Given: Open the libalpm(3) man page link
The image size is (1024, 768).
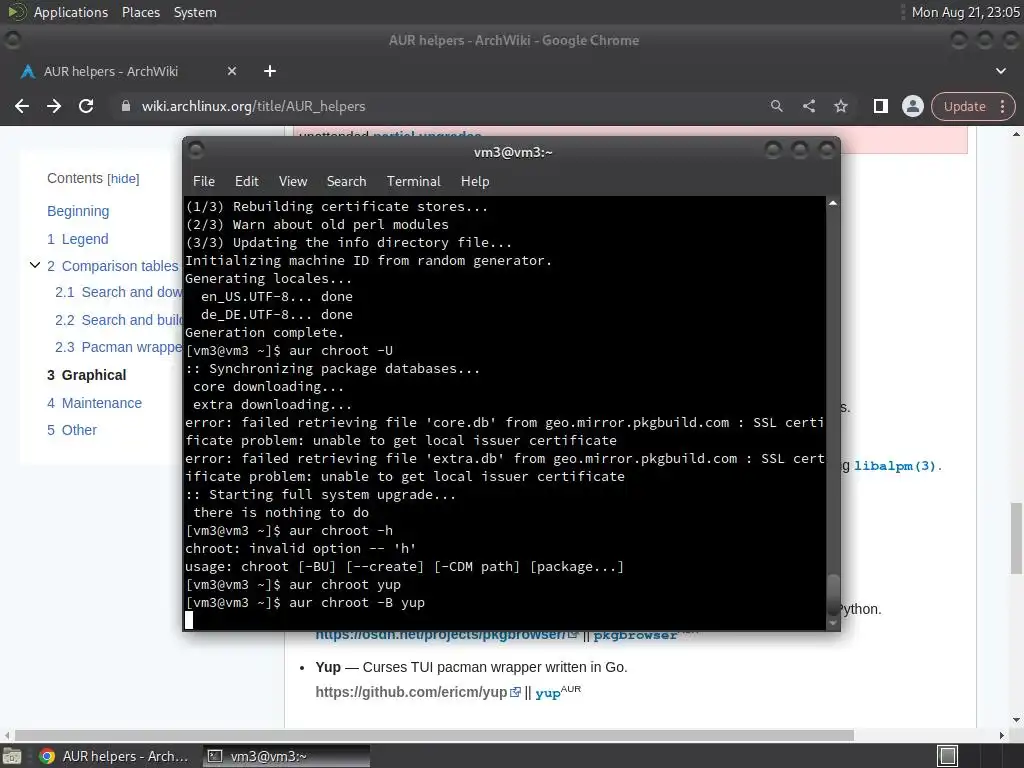Looking at the screenshot, I should (x=895, y=466).
